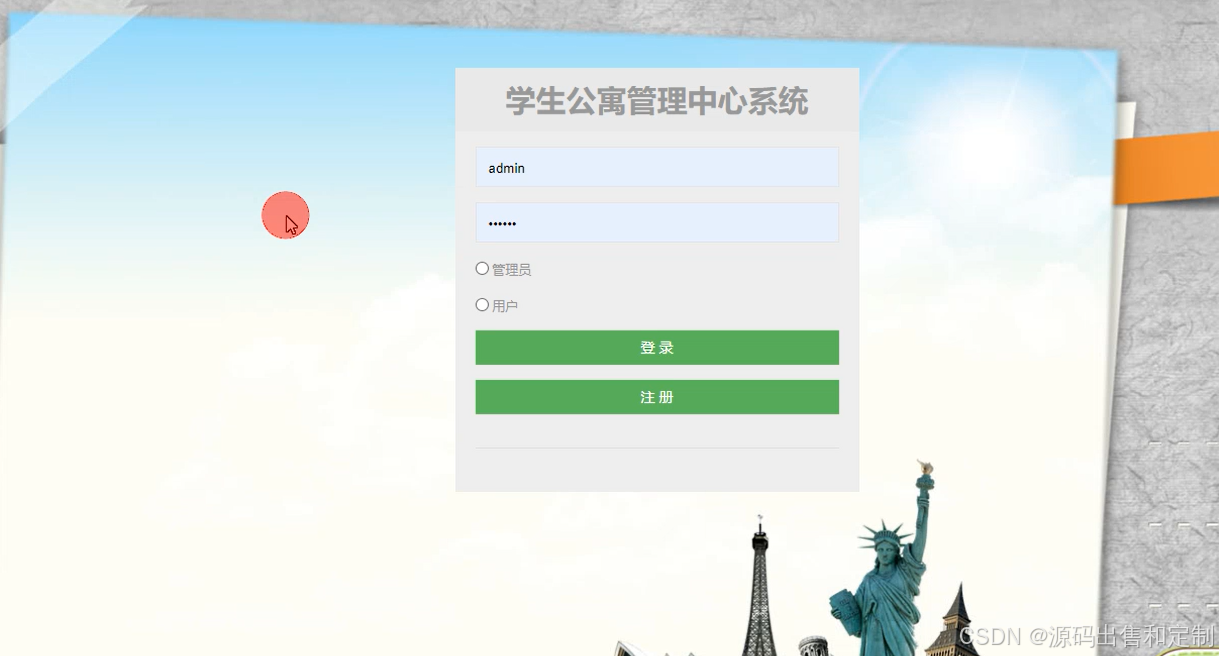
Task: Select the 用户 radio button
Action: (x=482, y=305)
